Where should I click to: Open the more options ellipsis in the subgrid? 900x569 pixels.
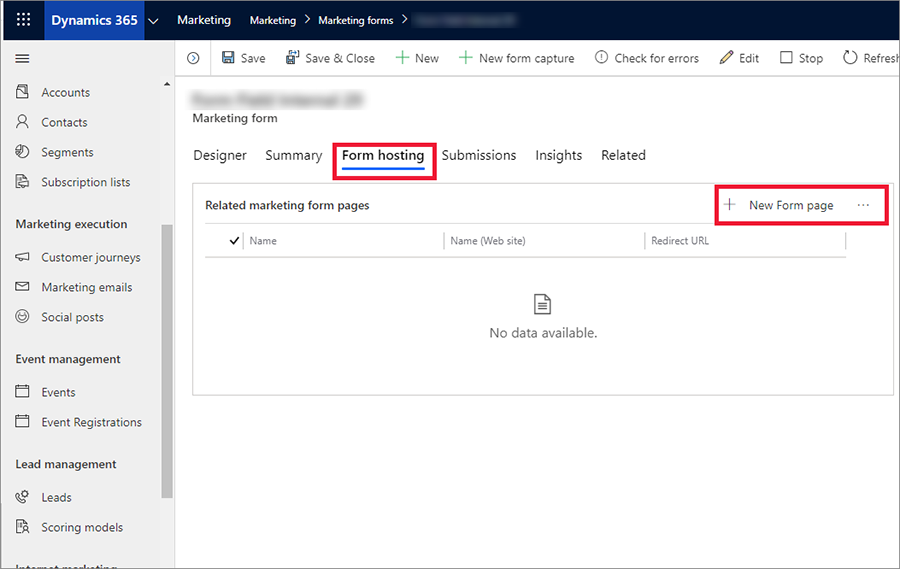[x=863, y=205]
